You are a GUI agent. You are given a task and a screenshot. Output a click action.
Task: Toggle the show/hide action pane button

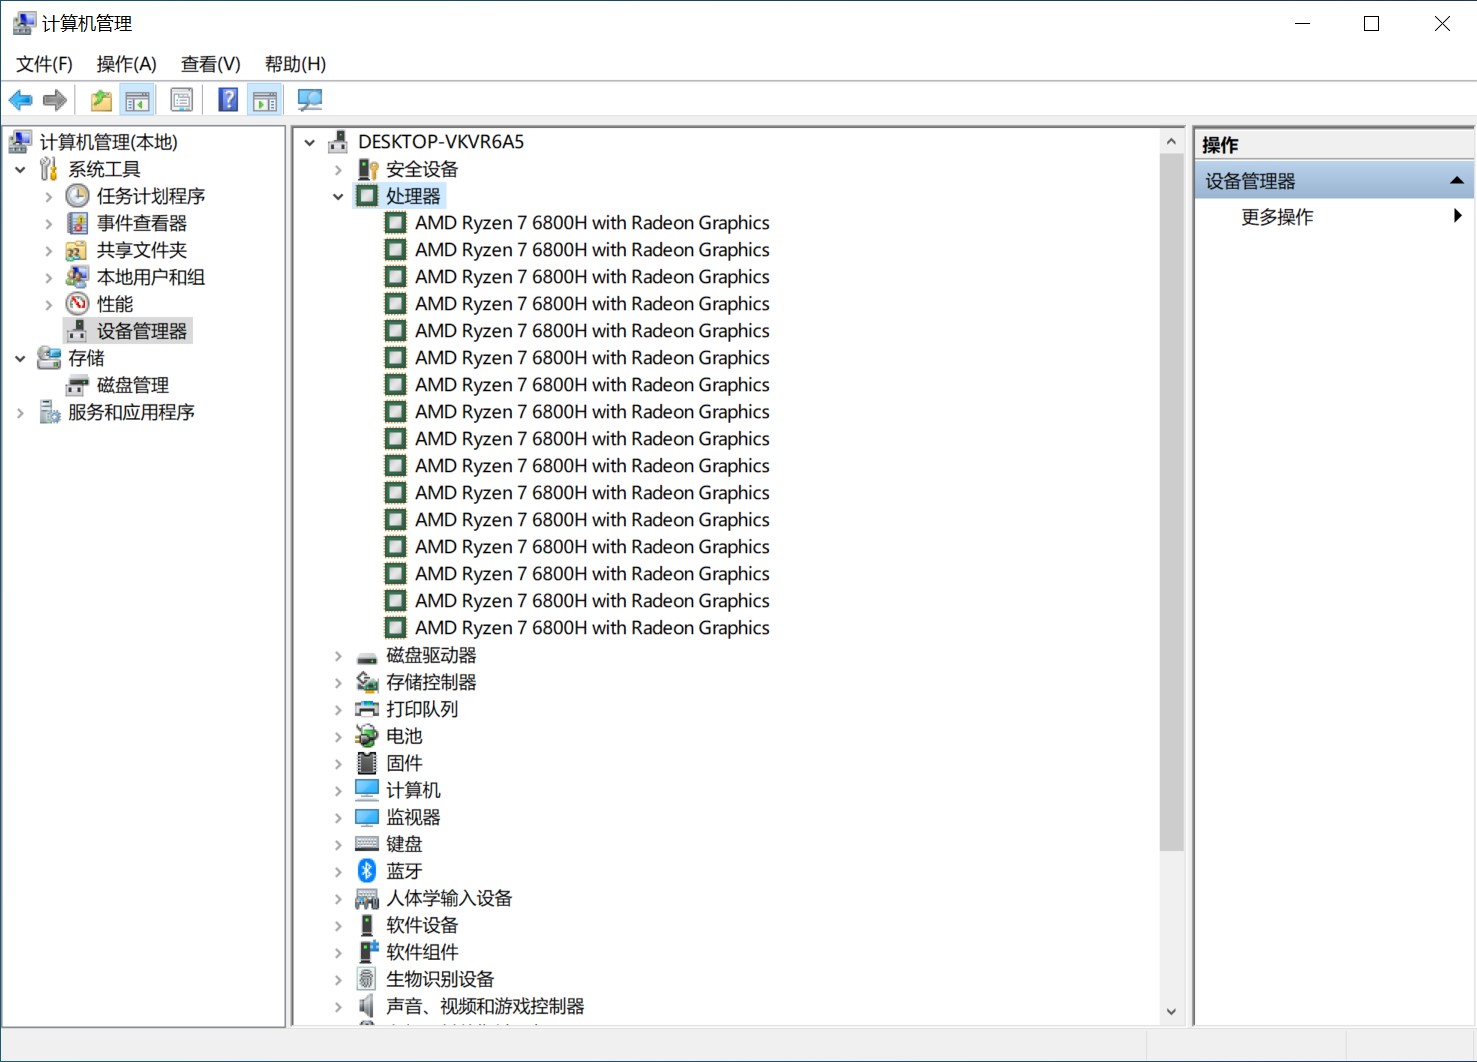coord(265,100)
